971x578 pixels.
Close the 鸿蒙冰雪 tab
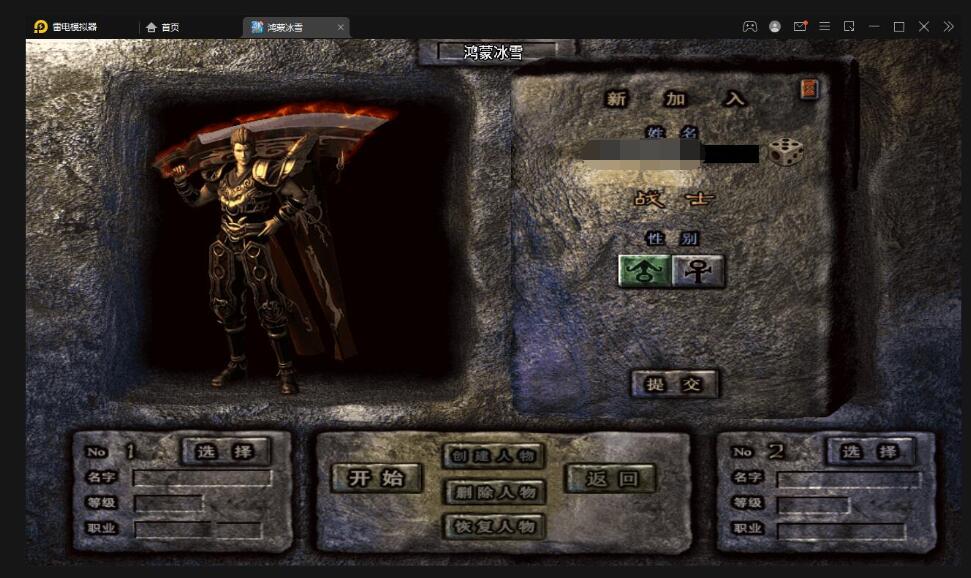tap(341, 27)
